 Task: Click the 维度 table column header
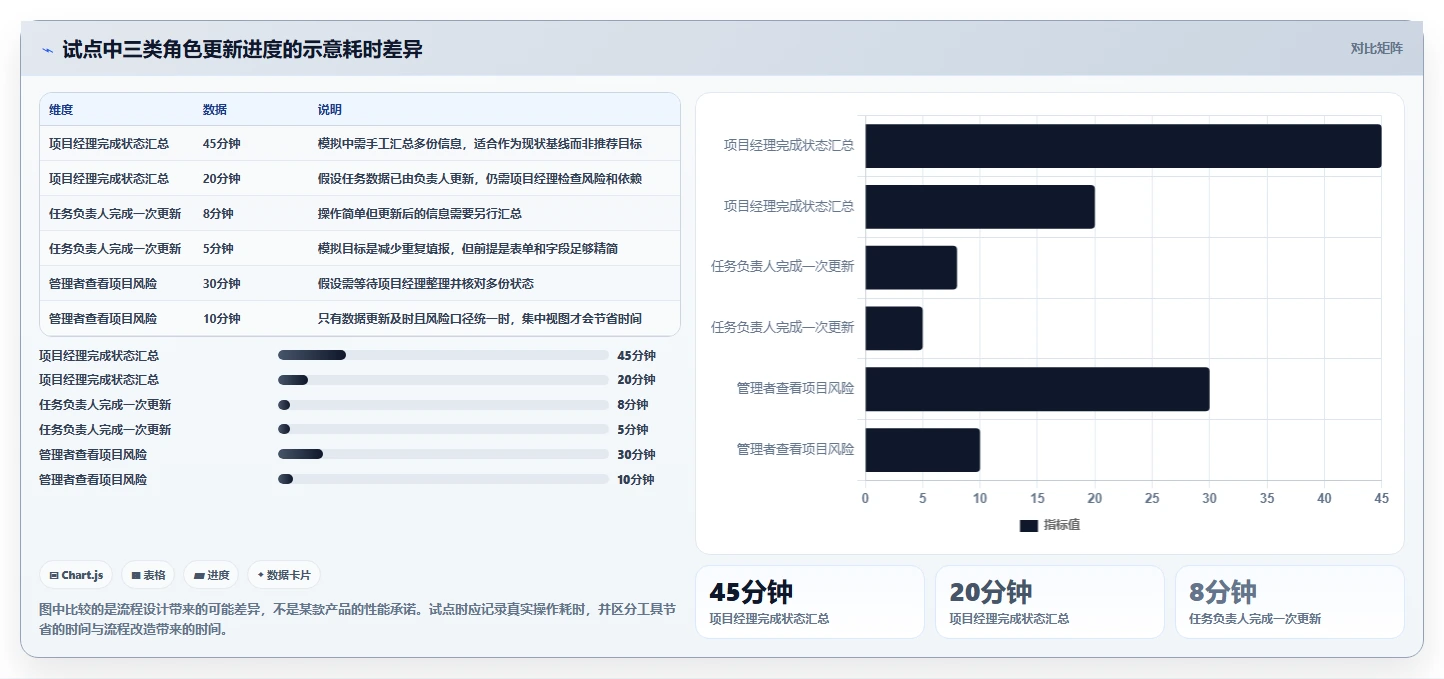tap(61, 110)
